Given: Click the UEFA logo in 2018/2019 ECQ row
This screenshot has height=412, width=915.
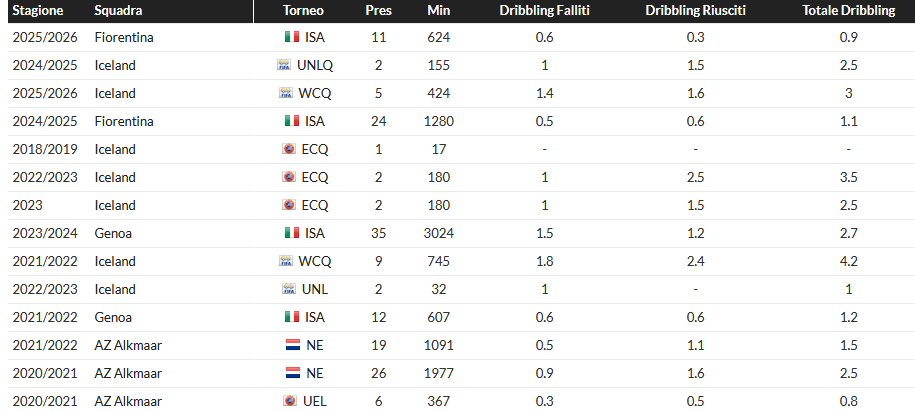Looking at the screenshot, I should point(291,149).
